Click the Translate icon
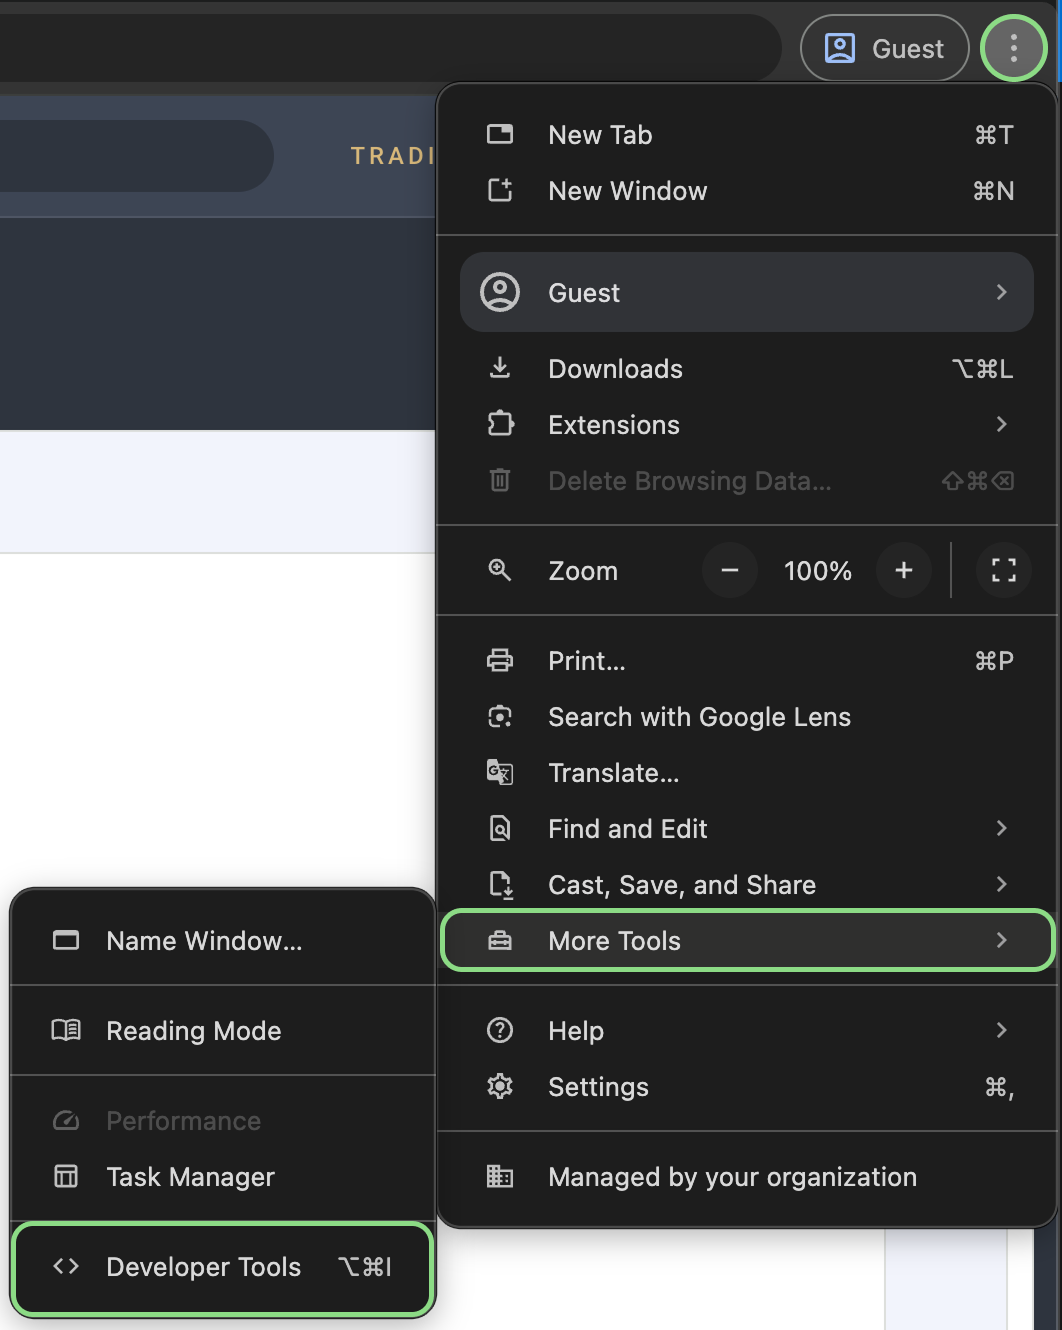Viewport: 1062px width, 1330px height. click(500, 772)
